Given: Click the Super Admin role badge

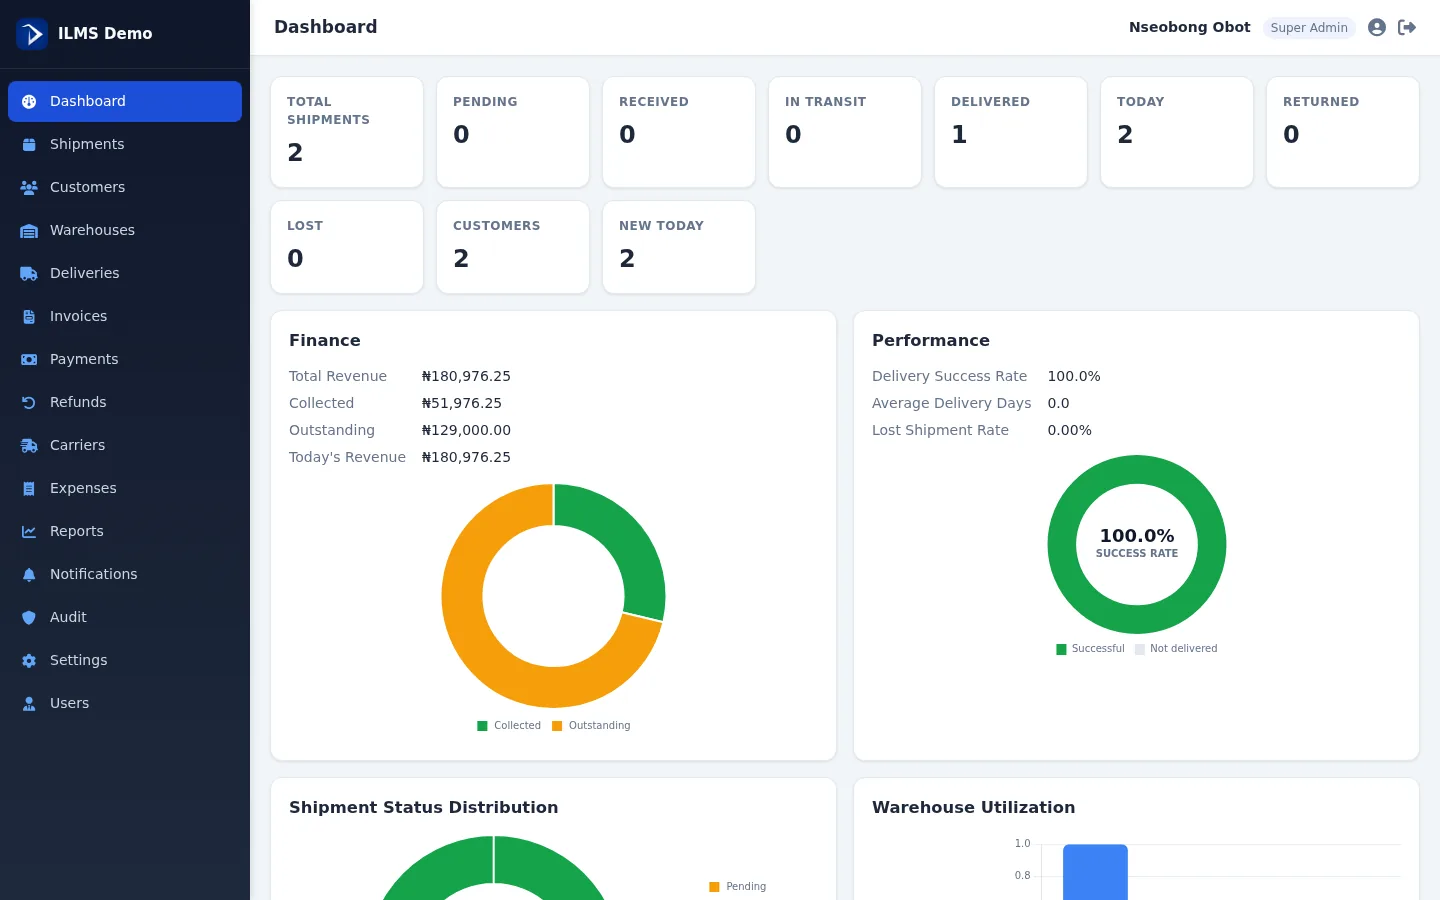Looking at the screenshot, I should click(x=1309, y=28).
